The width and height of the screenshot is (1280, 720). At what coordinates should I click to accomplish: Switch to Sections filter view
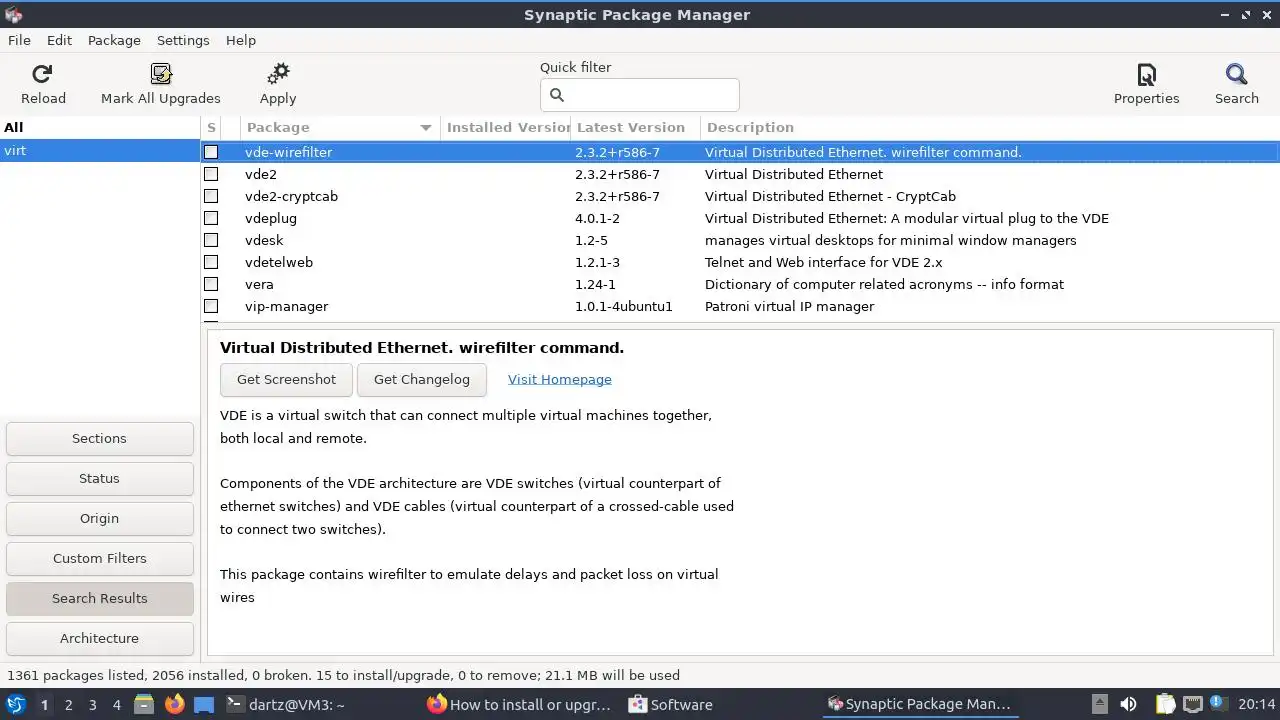[99, 438]
